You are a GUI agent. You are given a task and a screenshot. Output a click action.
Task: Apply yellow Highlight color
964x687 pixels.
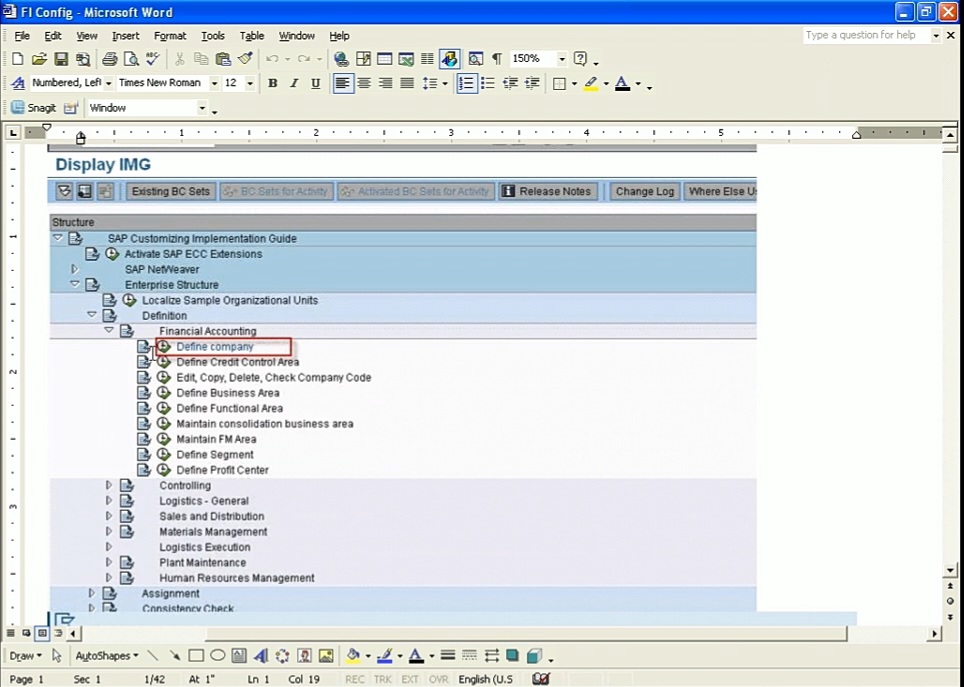coord(591,84)
